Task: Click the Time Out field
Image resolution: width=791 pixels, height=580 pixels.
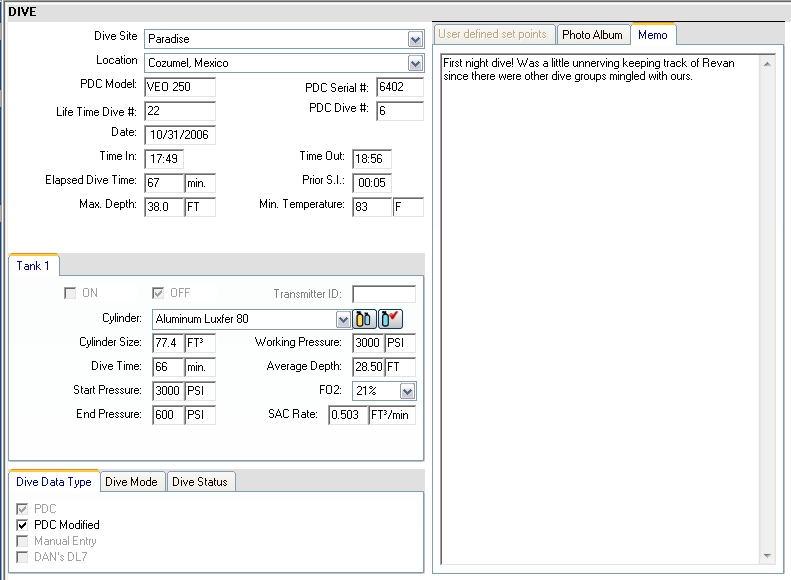Action: [372, 159]
